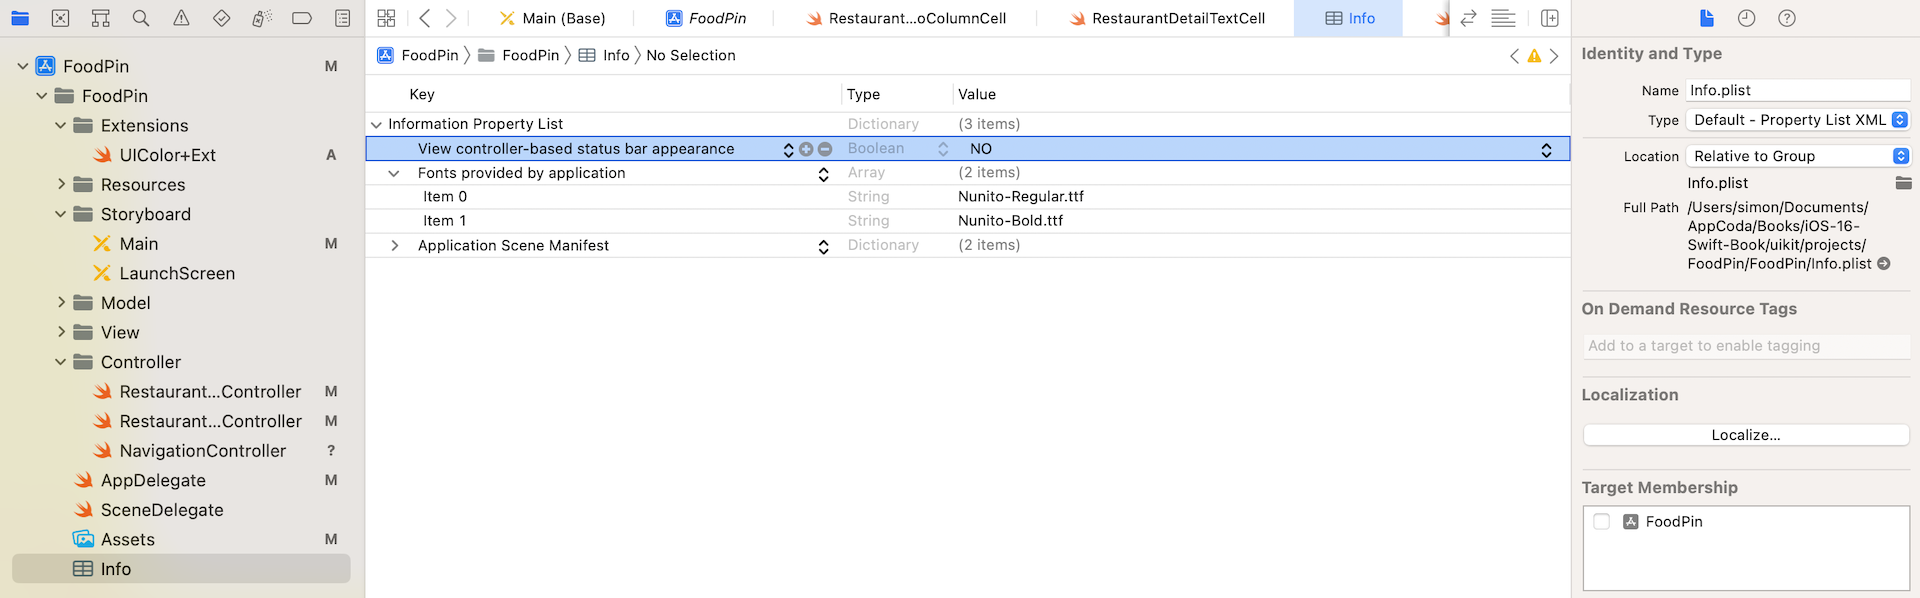The width and height of the screenshot is (1920, 598).
Task: Expand the Model folder
Action: 61,303
